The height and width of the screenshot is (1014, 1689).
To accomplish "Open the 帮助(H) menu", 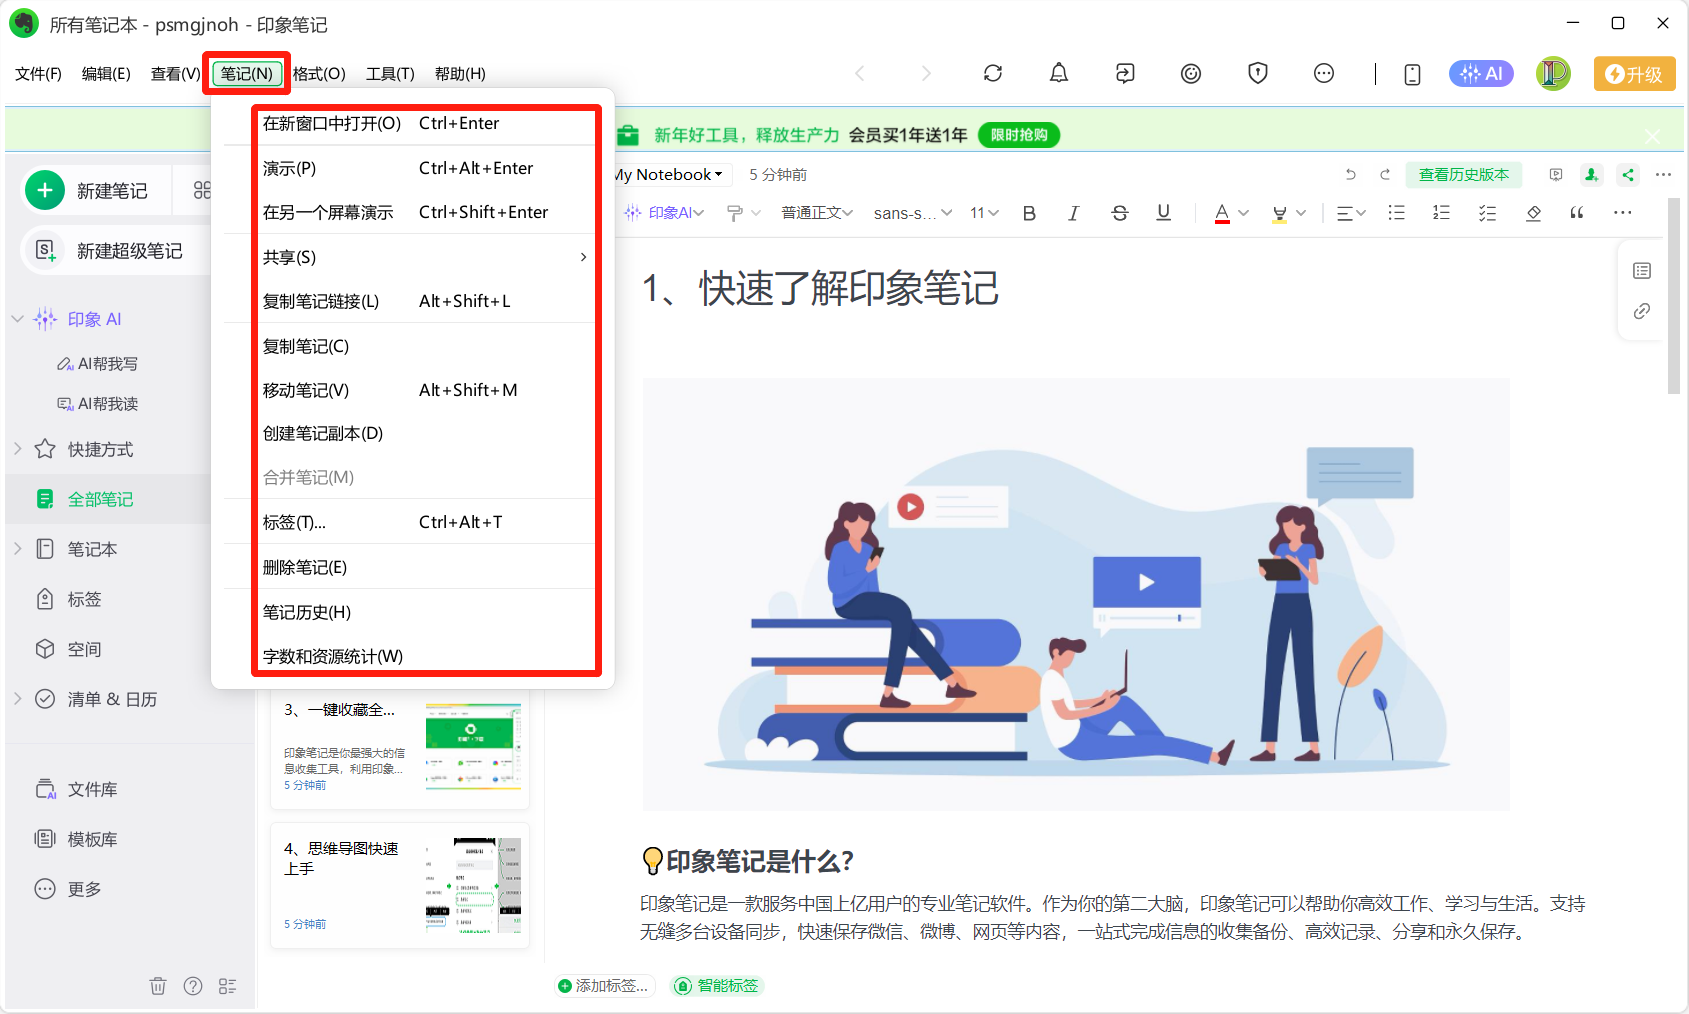I will (x=460, y=74).
